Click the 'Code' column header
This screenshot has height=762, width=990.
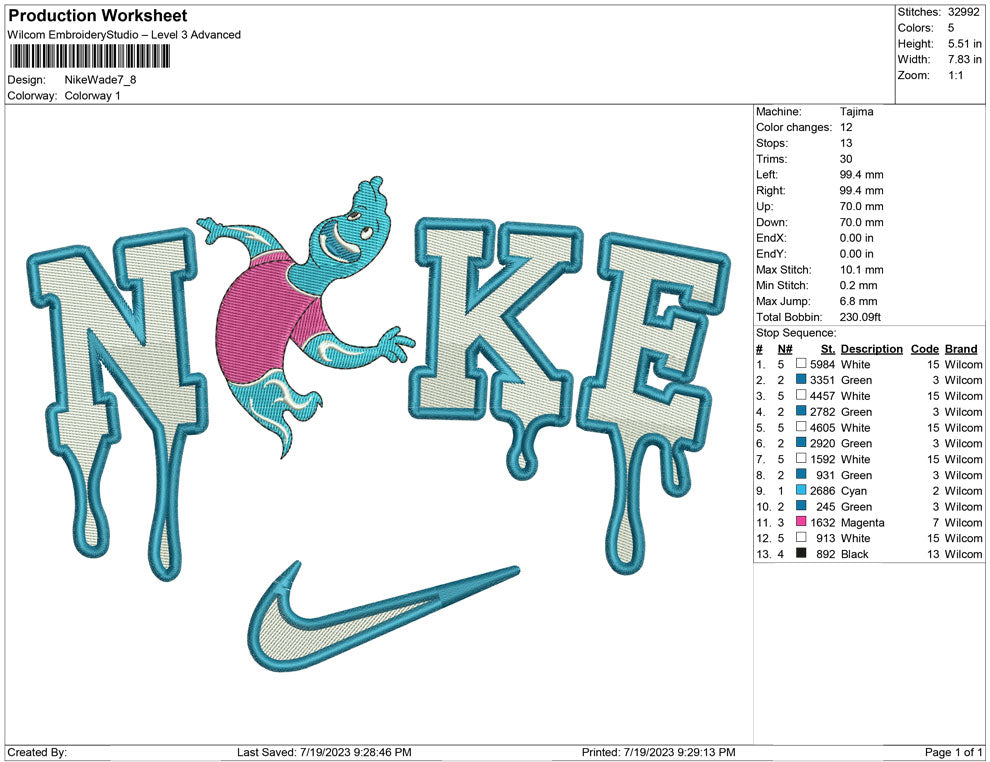925,348
